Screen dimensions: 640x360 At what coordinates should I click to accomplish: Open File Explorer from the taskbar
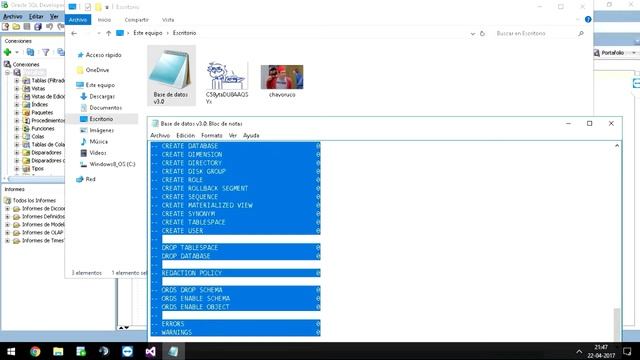point(58,351)
